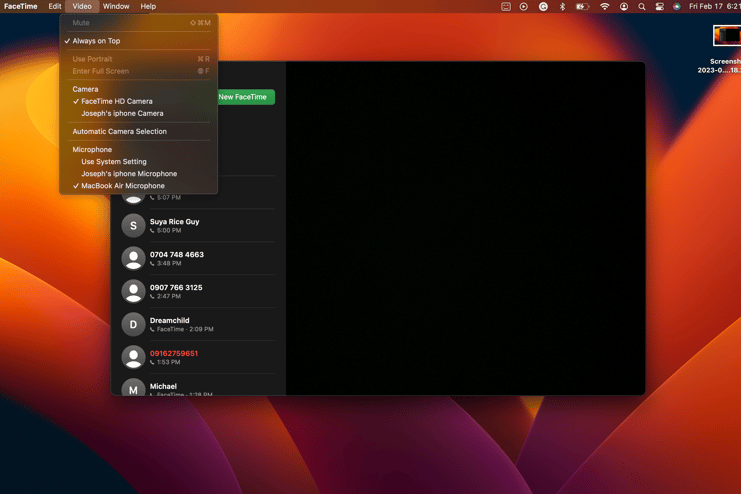This screenshot has height=494, width=741.
Task: Open the Edit menu
Action: coord(55,7)
